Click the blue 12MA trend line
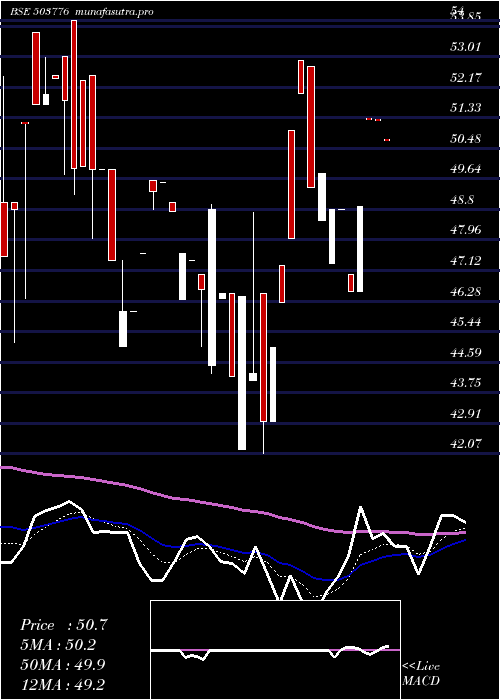 (232, 549)
